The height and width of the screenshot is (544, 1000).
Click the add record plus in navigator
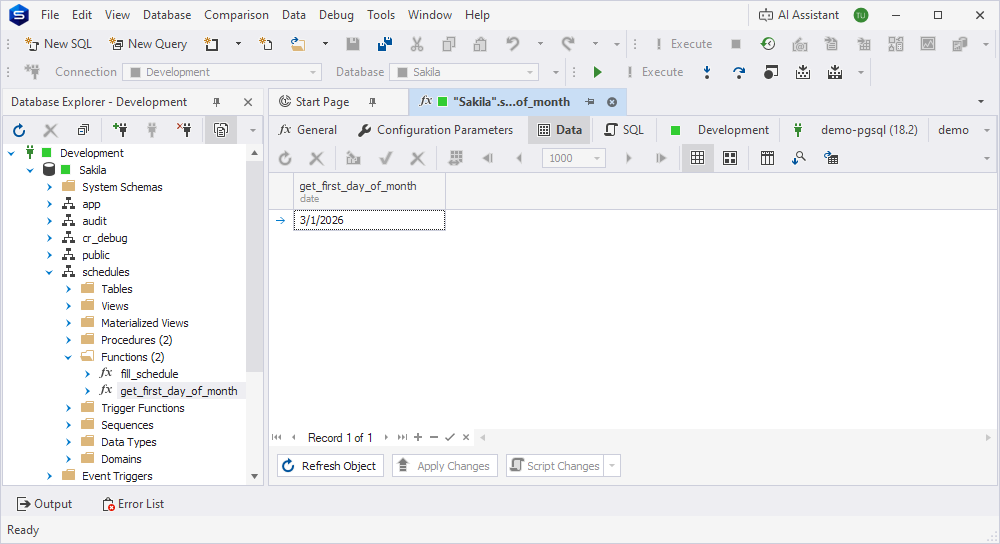coord(418,437)
